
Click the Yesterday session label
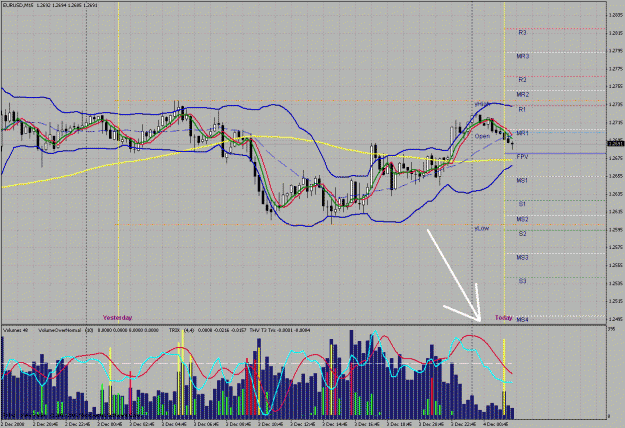pyautogui.click(x=117, y=318)
